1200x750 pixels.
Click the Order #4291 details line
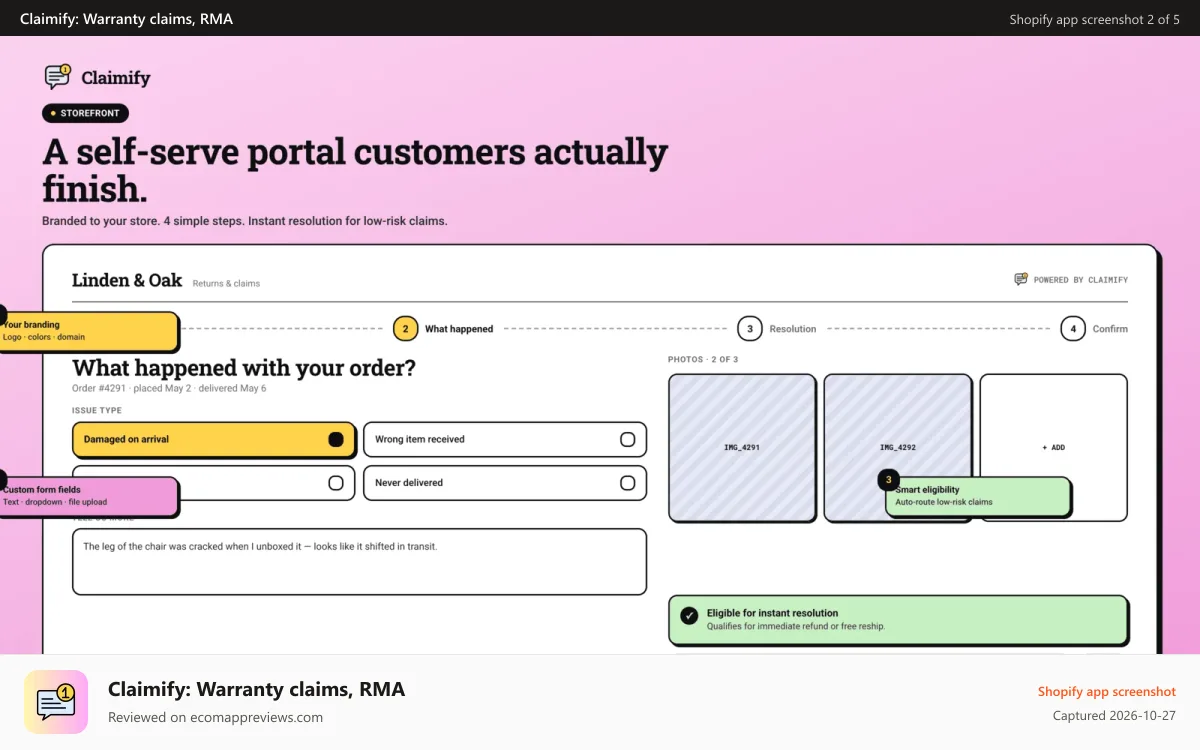pos(169,389)
